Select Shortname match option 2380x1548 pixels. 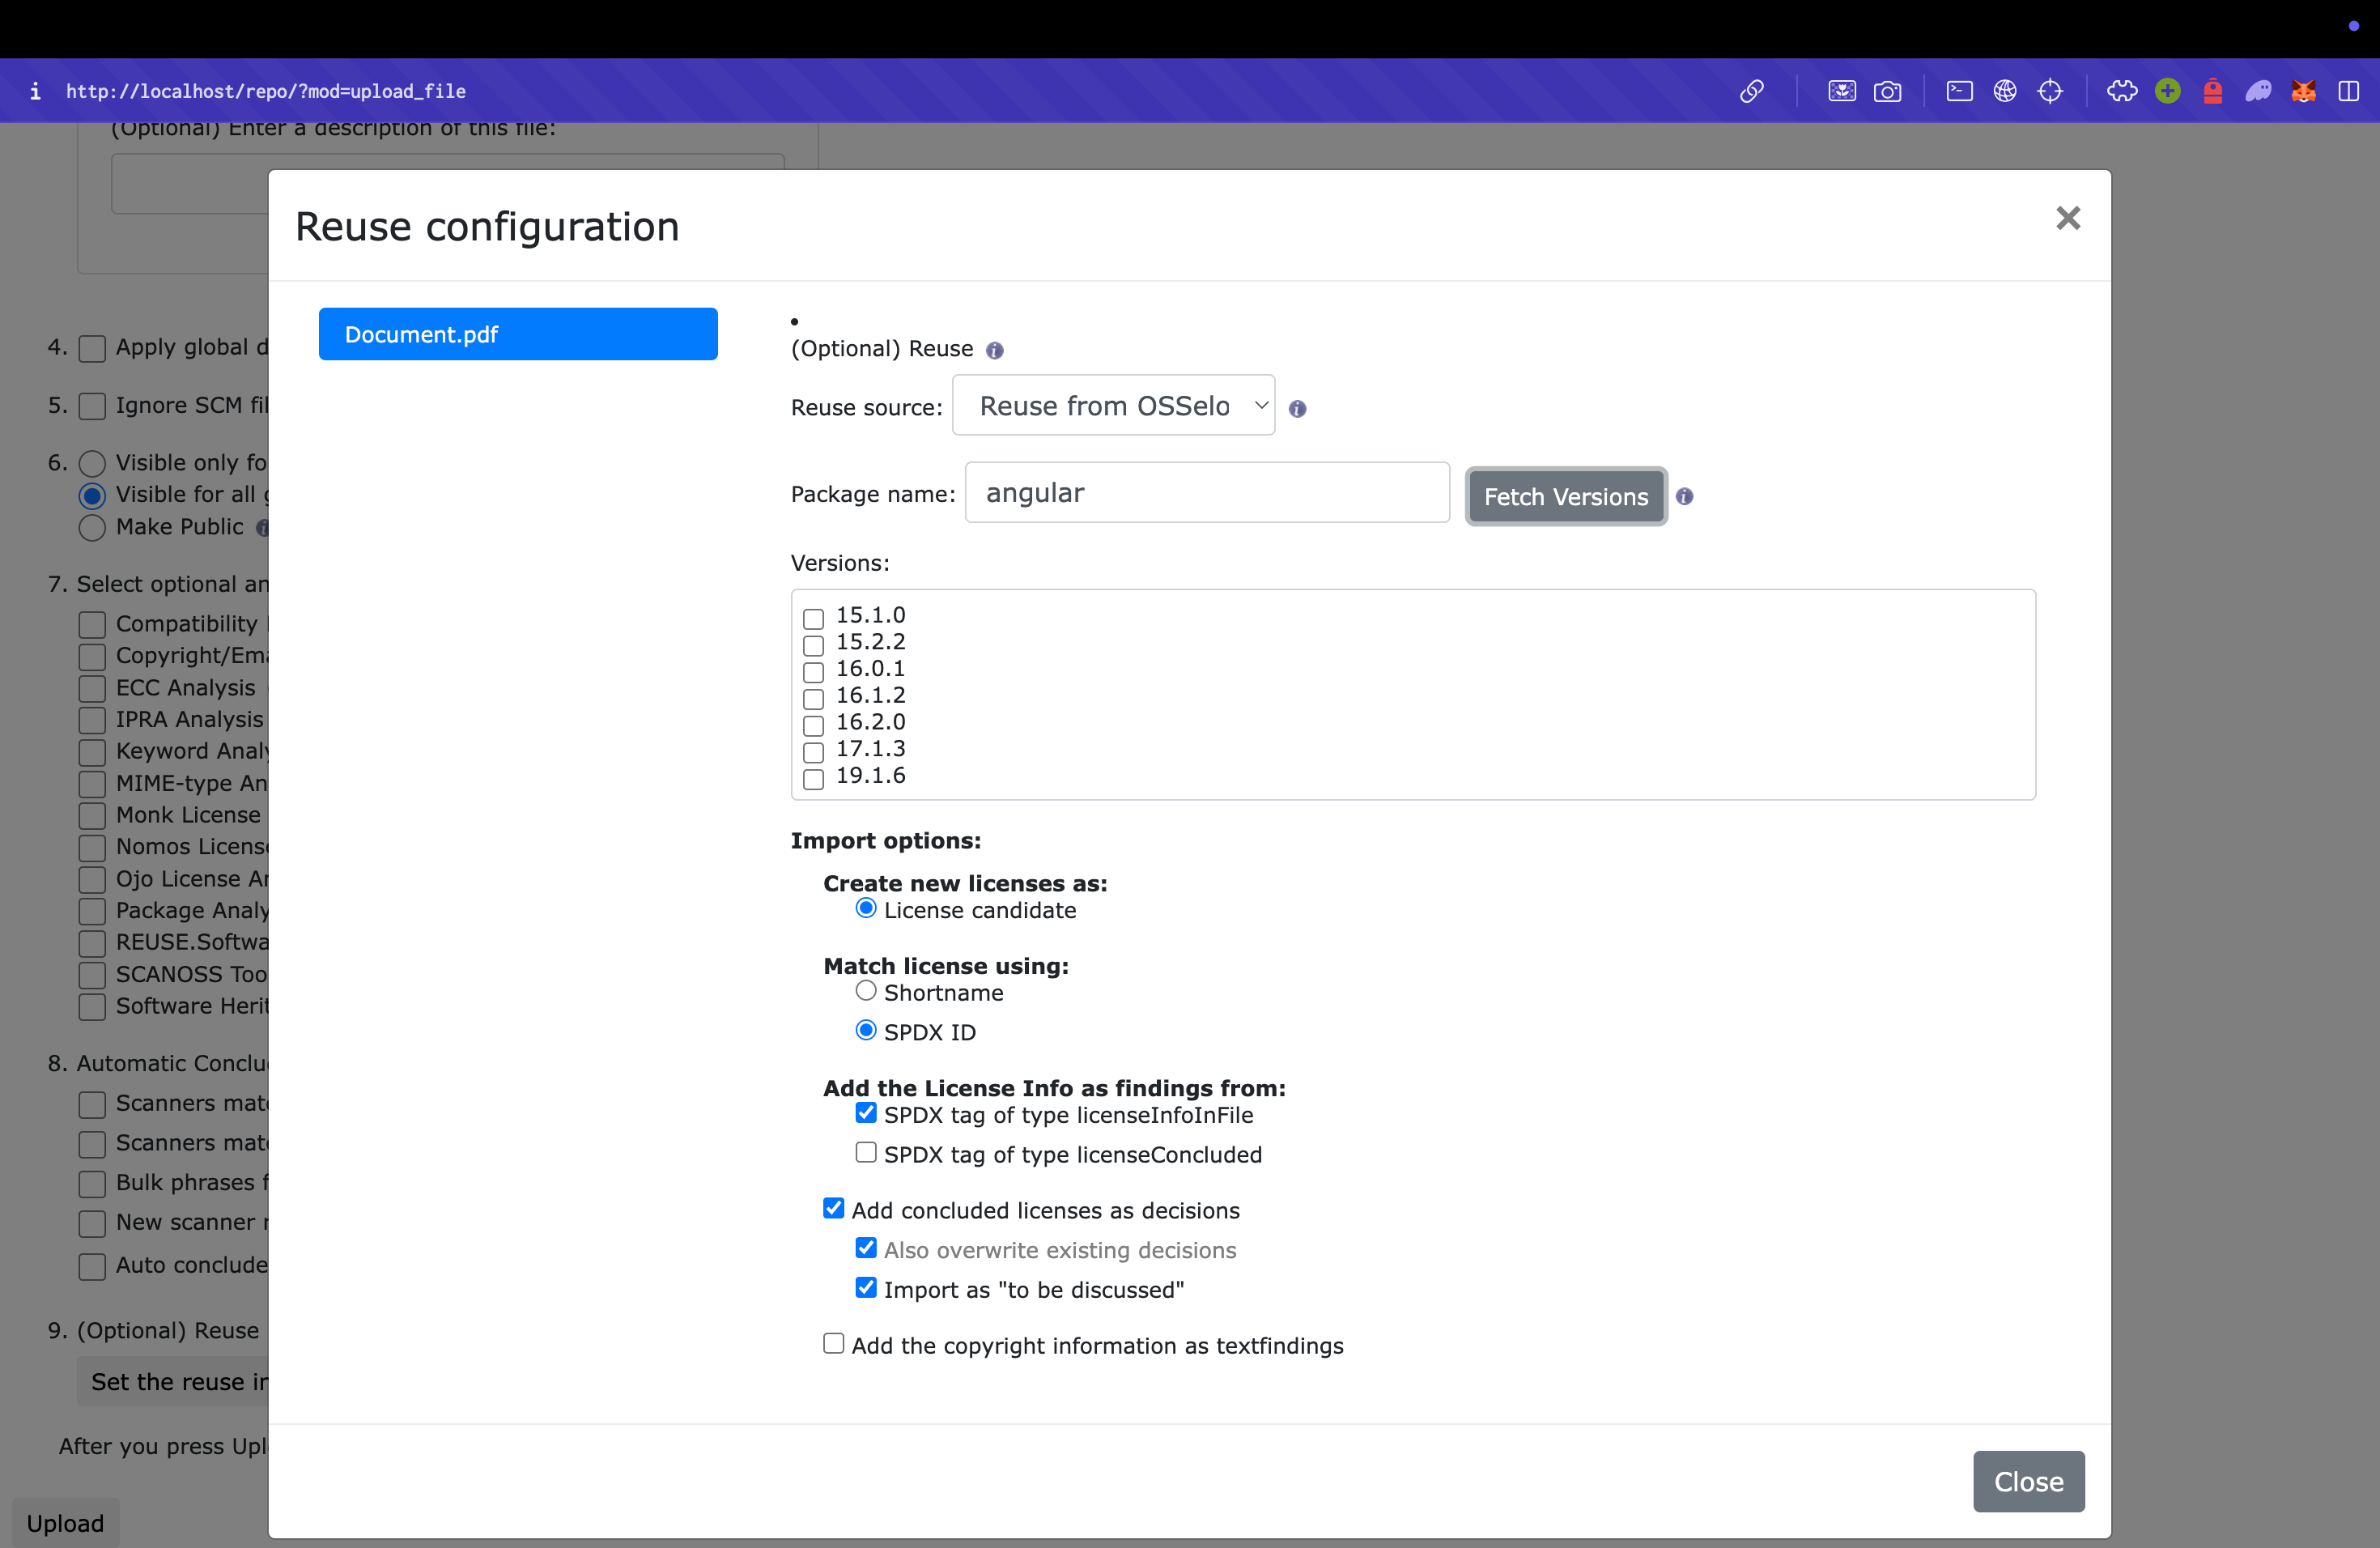pyautogui.click(x=866, y=990)
